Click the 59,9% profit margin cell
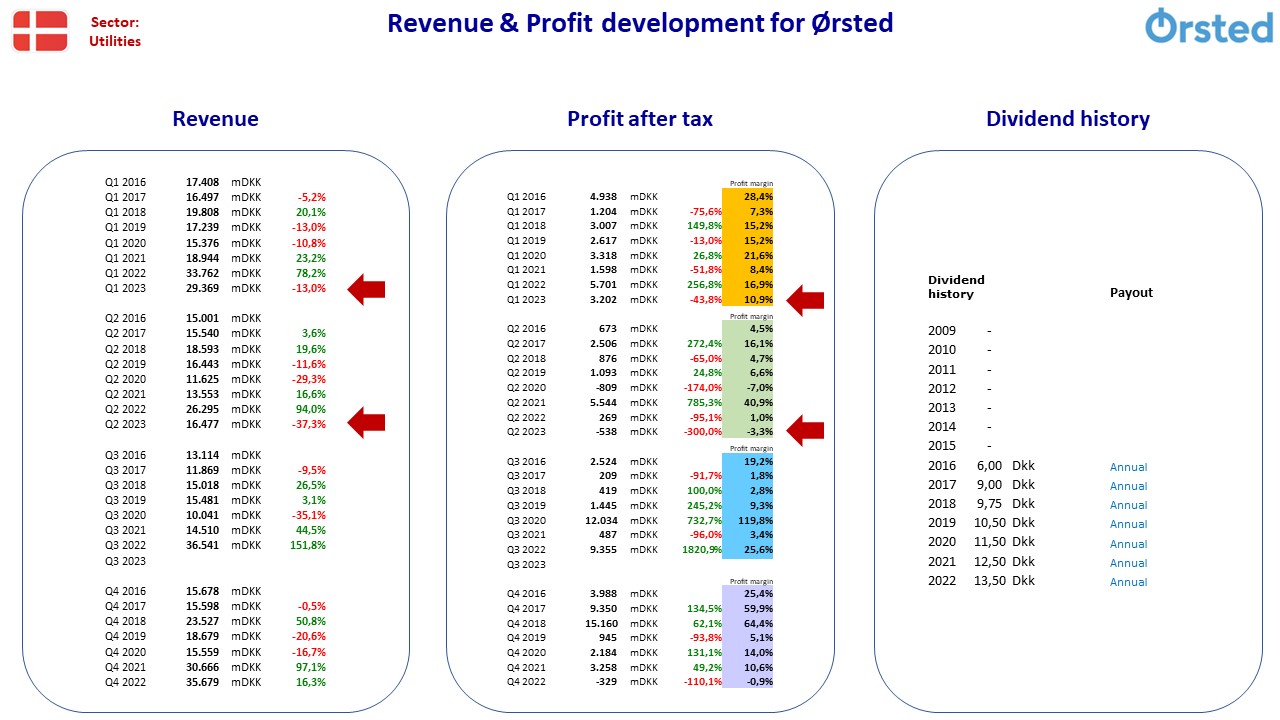 tap(747, 608)
